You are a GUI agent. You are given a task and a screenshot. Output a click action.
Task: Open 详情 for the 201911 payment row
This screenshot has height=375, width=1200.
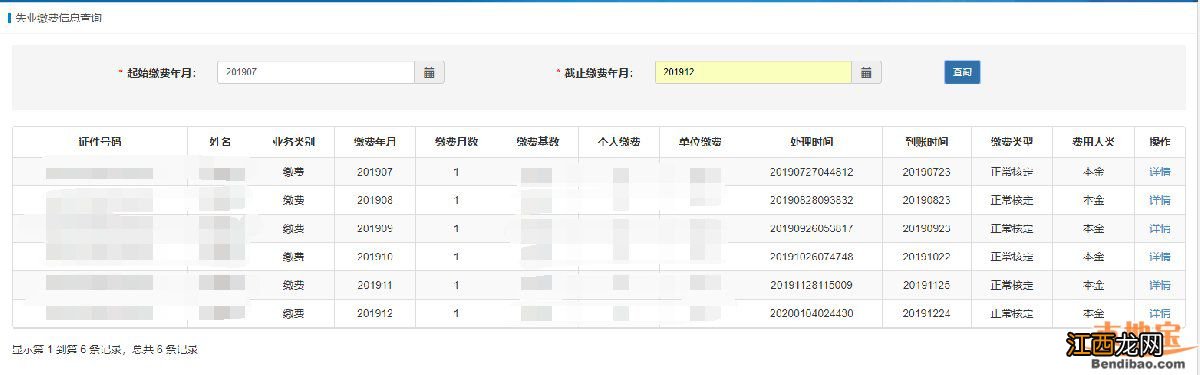point(1160,285)
